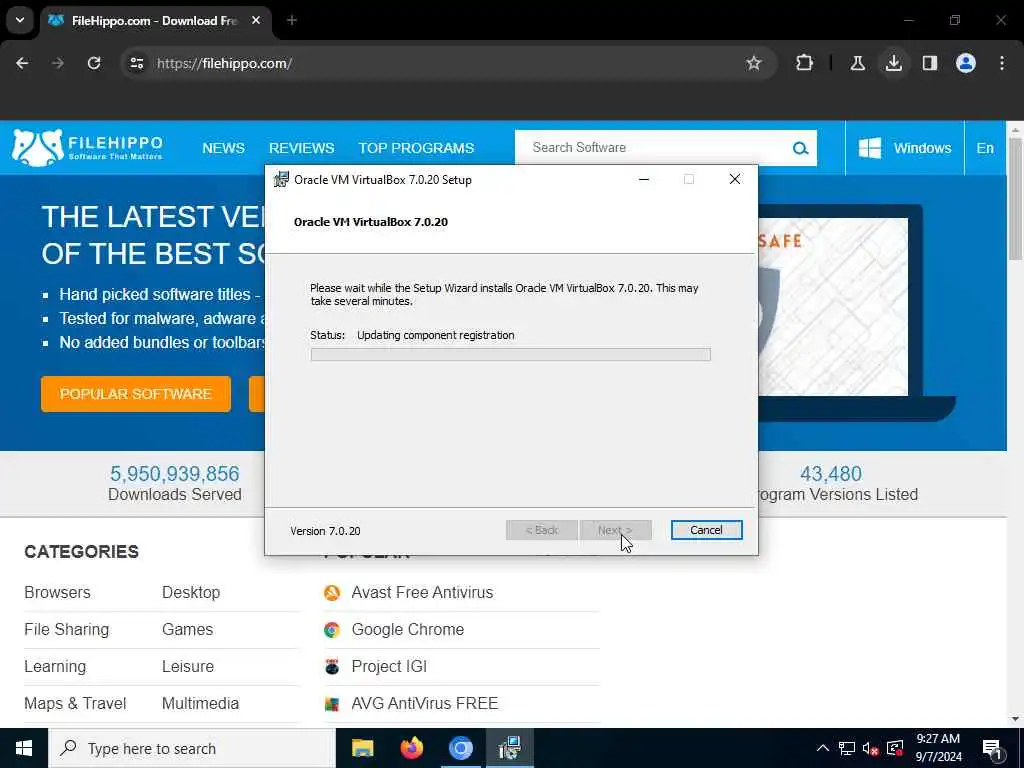Click the FileHippo logo
The height and width of the screenshot is (768, 1024).
(x=87, y=147)
